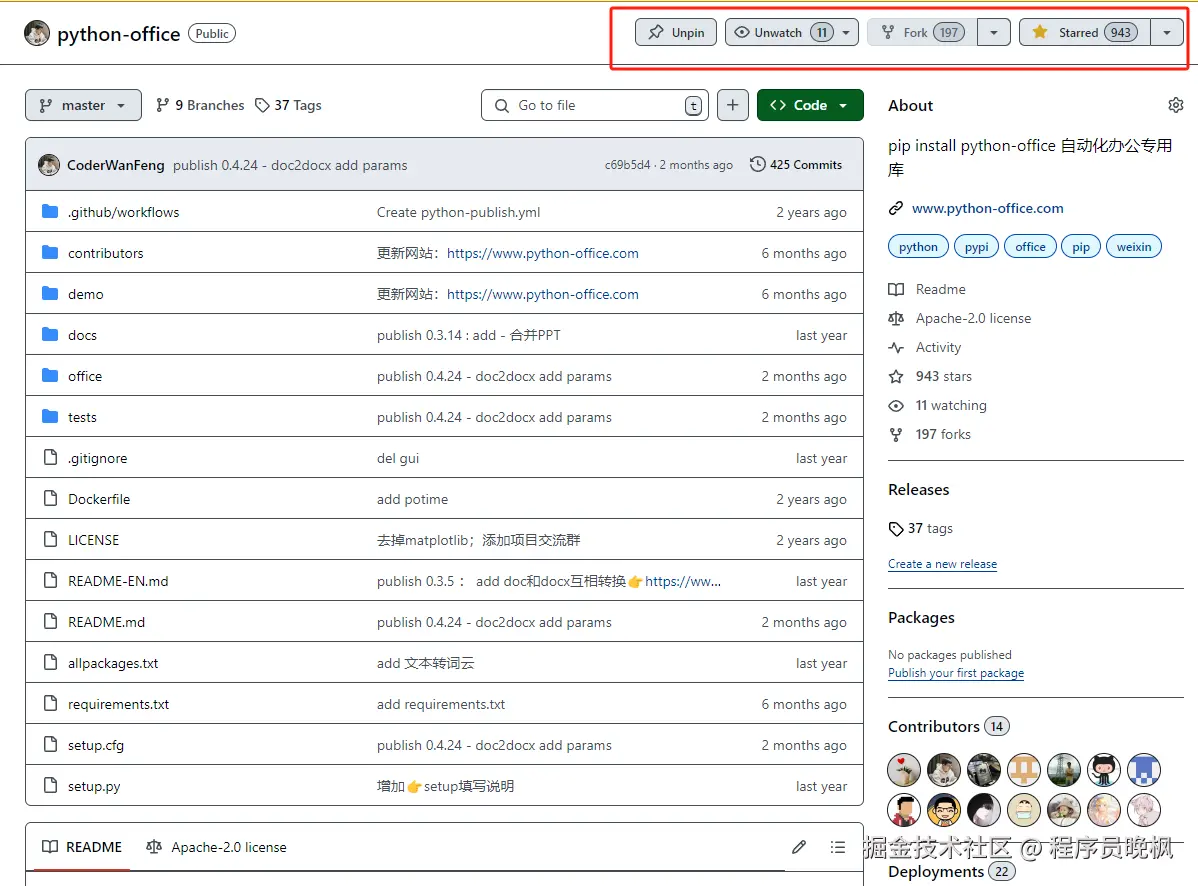Open the 37 tags link under Releases
This screenshot has width=1198, height=886.
point(921,529)
